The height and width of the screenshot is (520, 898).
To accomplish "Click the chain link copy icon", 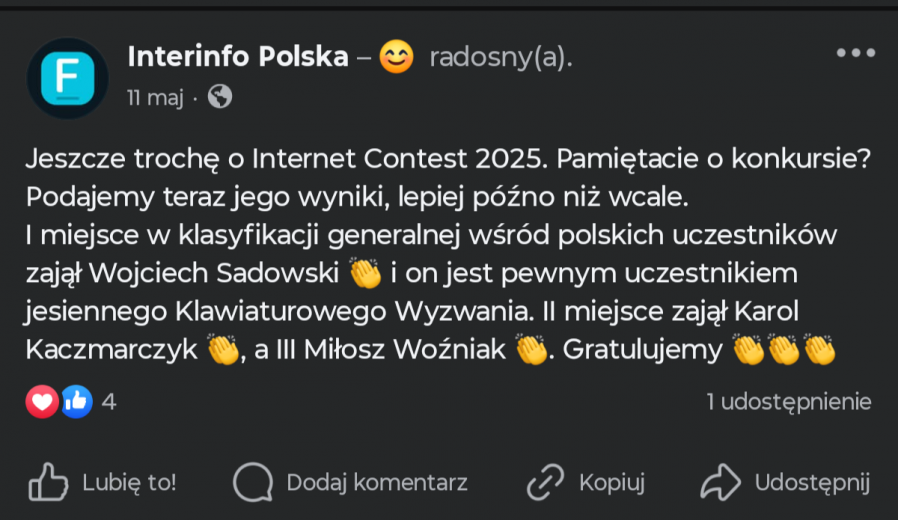I will click(545, 482).
